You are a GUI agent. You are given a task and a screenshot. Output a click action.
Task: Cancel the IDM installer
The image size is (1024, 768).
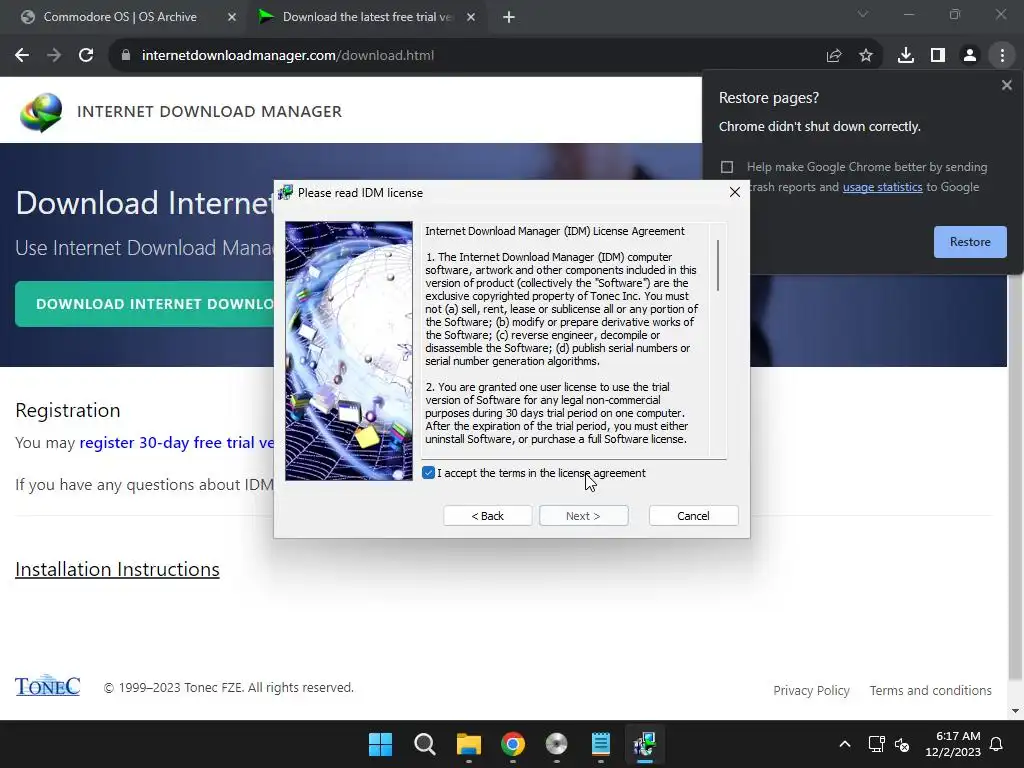[694, 516]
